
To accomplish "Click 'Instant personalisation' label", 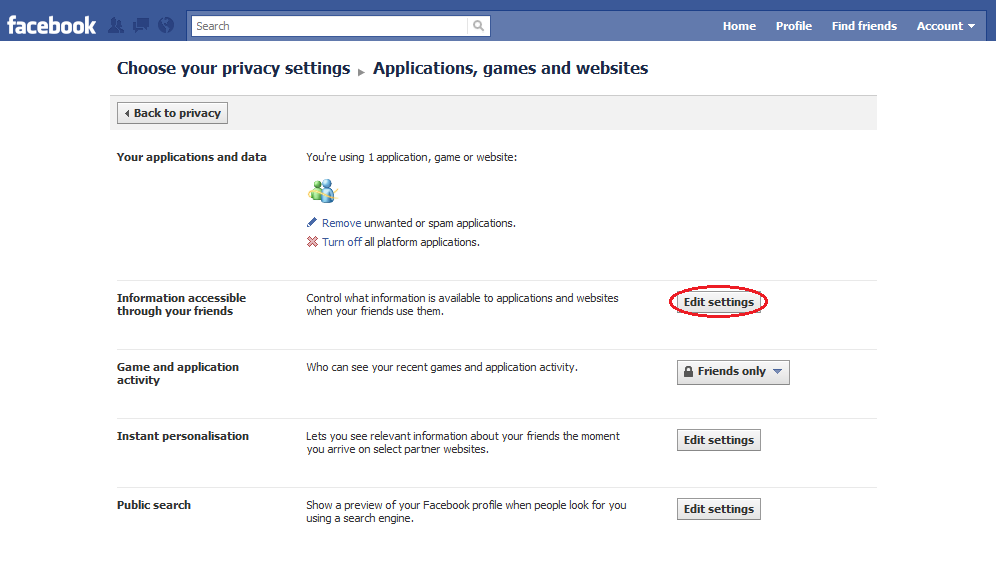I will point(183,436).
